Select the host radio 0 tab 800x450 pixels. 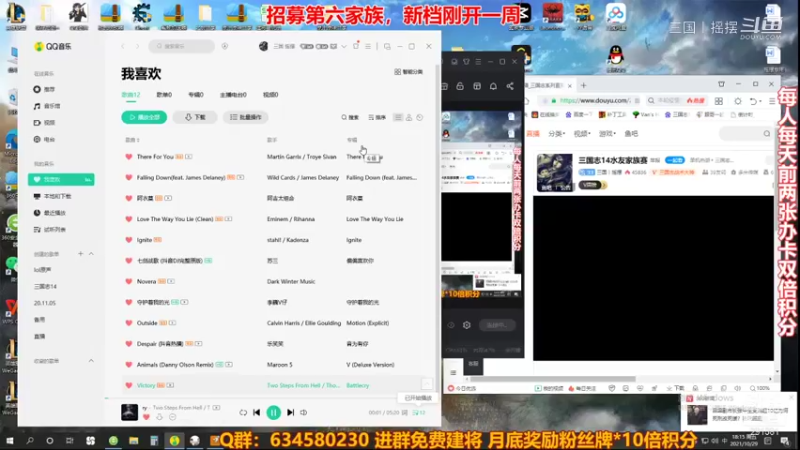click(233, 95)
